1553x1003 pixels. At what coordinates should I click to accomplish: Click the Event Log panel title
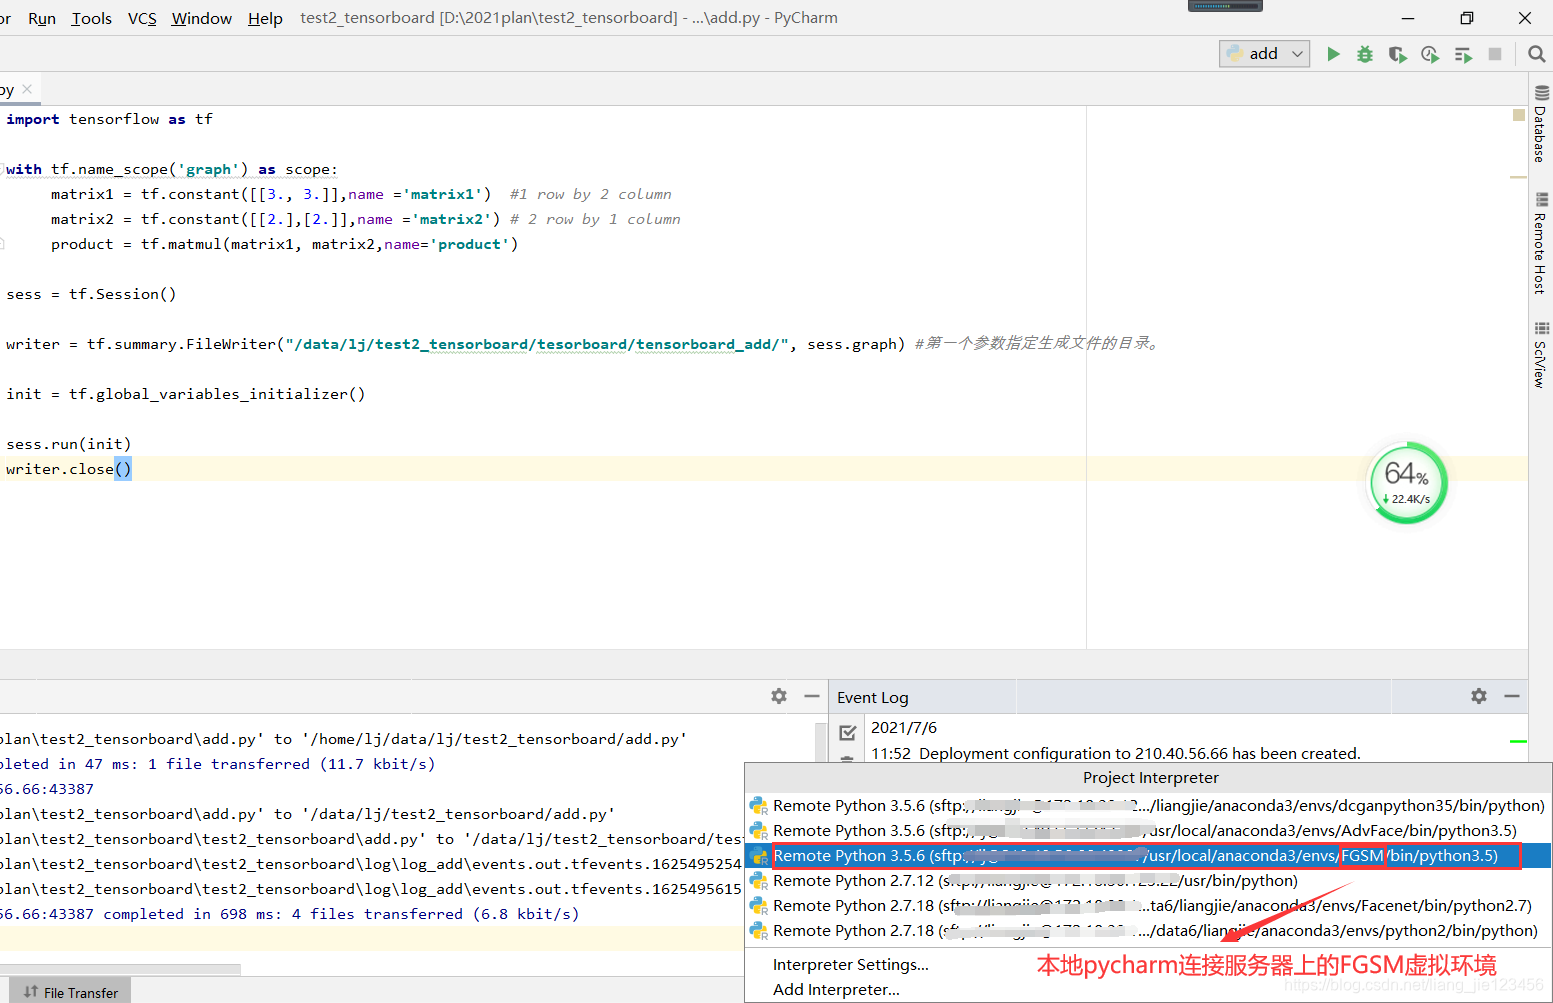click(x=873, y=698)
